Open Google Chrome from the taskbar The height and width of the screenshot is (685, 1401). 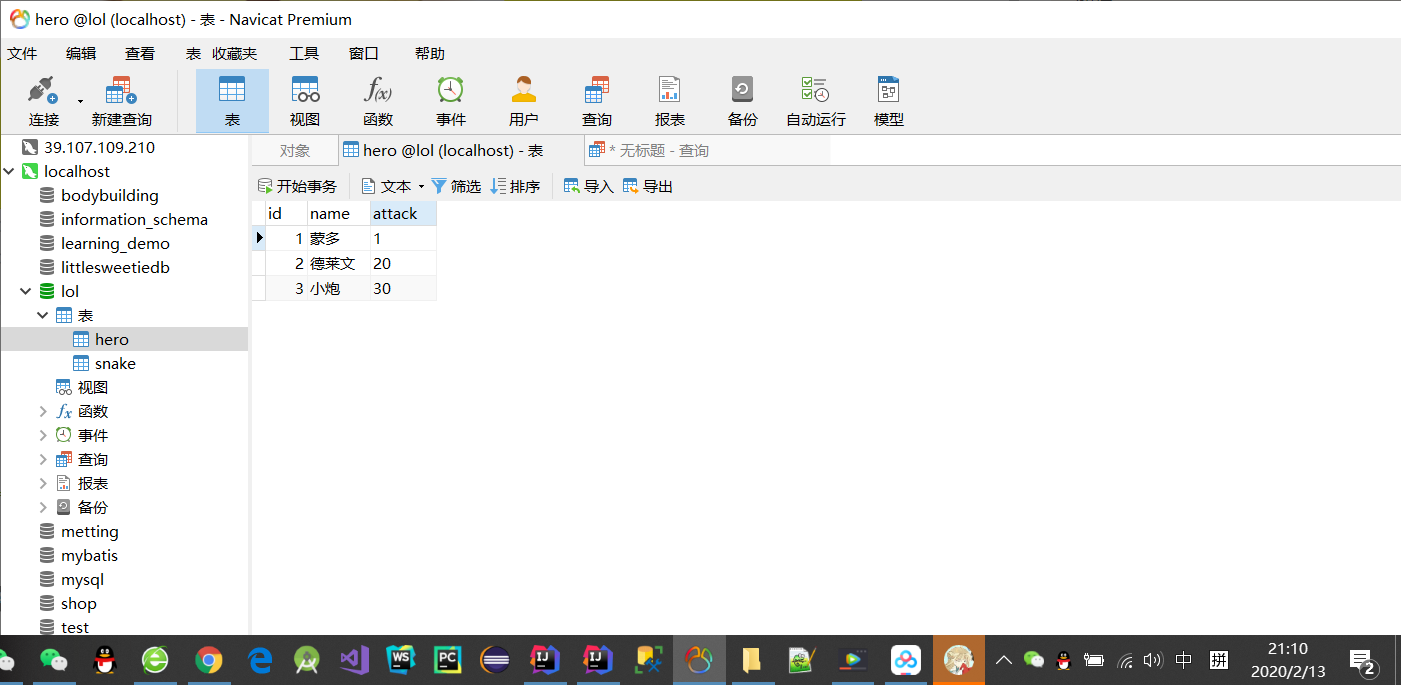208,660
